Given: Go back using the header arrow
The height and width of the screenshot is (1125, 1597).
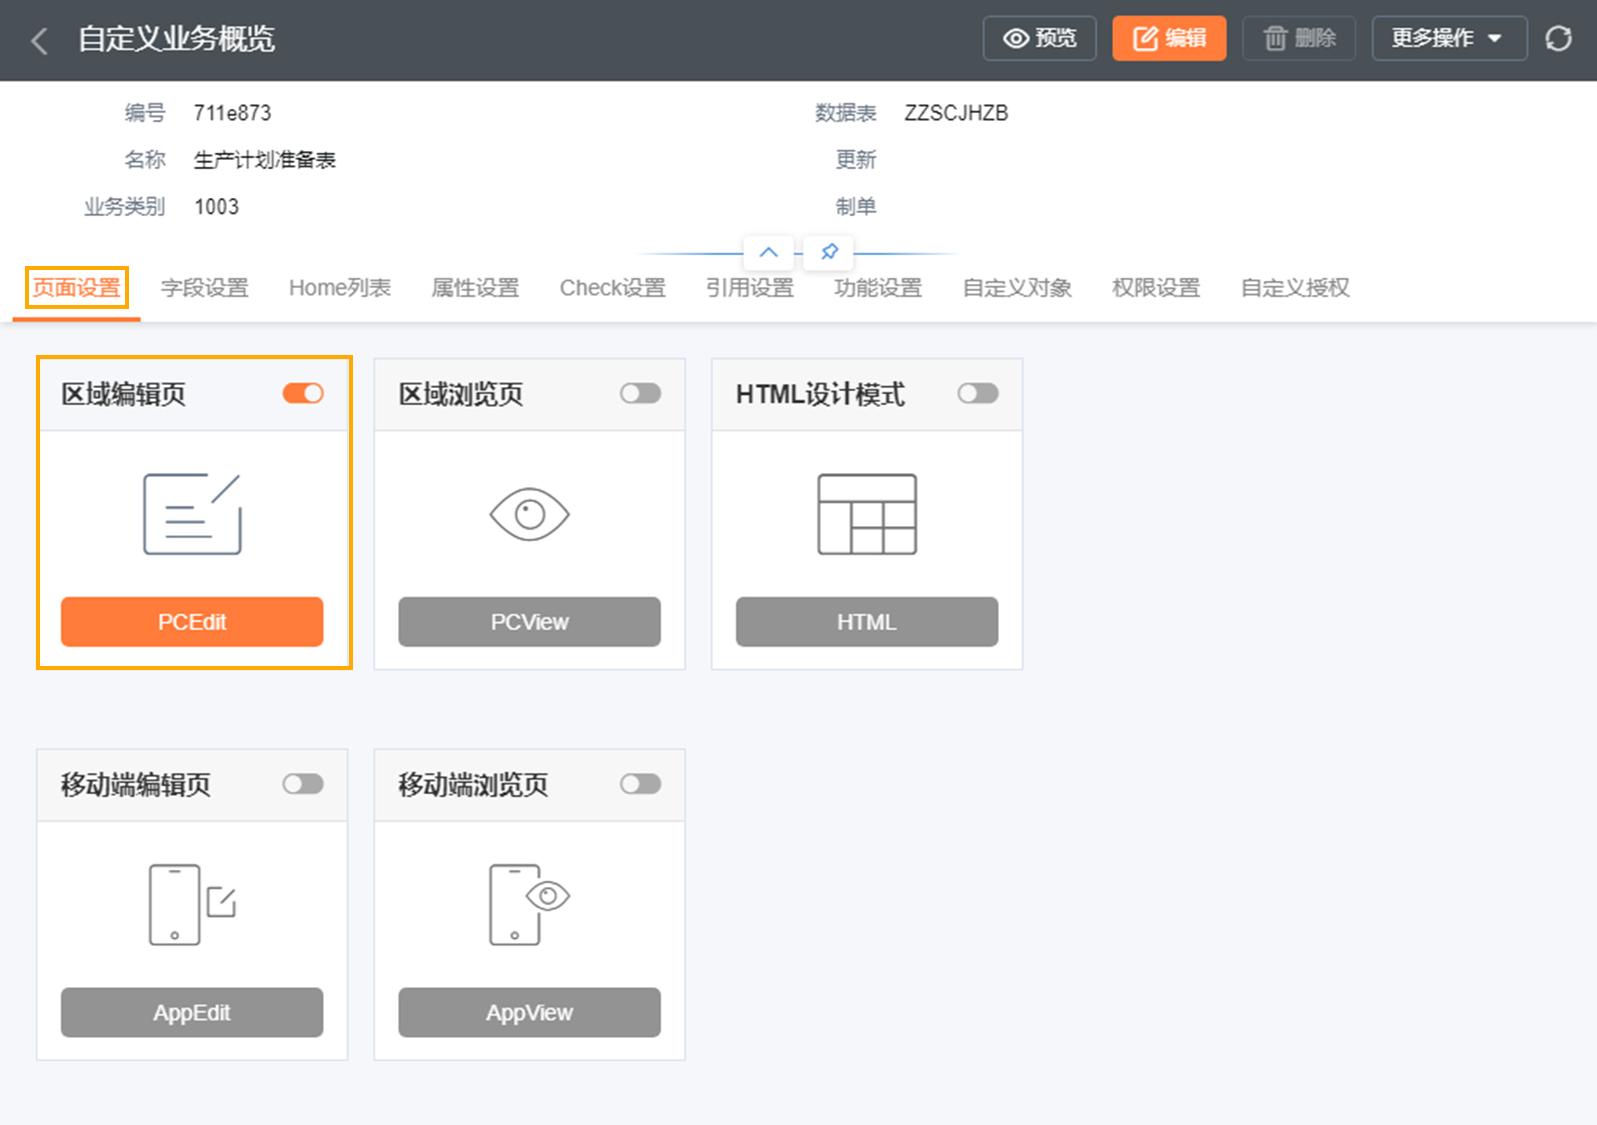Looking at the screenshot, I should click(40, 40).
